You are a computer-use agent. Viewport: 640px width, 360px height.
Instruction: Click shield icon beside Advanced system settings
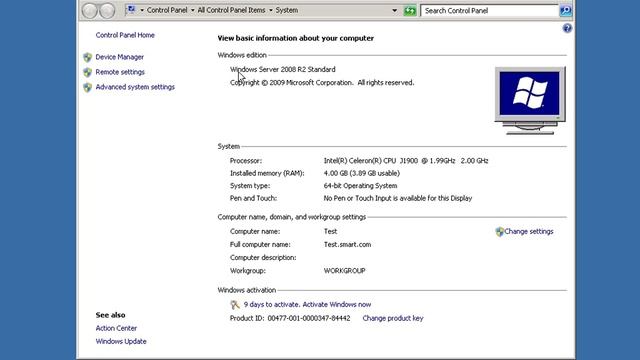pos(87,87)
